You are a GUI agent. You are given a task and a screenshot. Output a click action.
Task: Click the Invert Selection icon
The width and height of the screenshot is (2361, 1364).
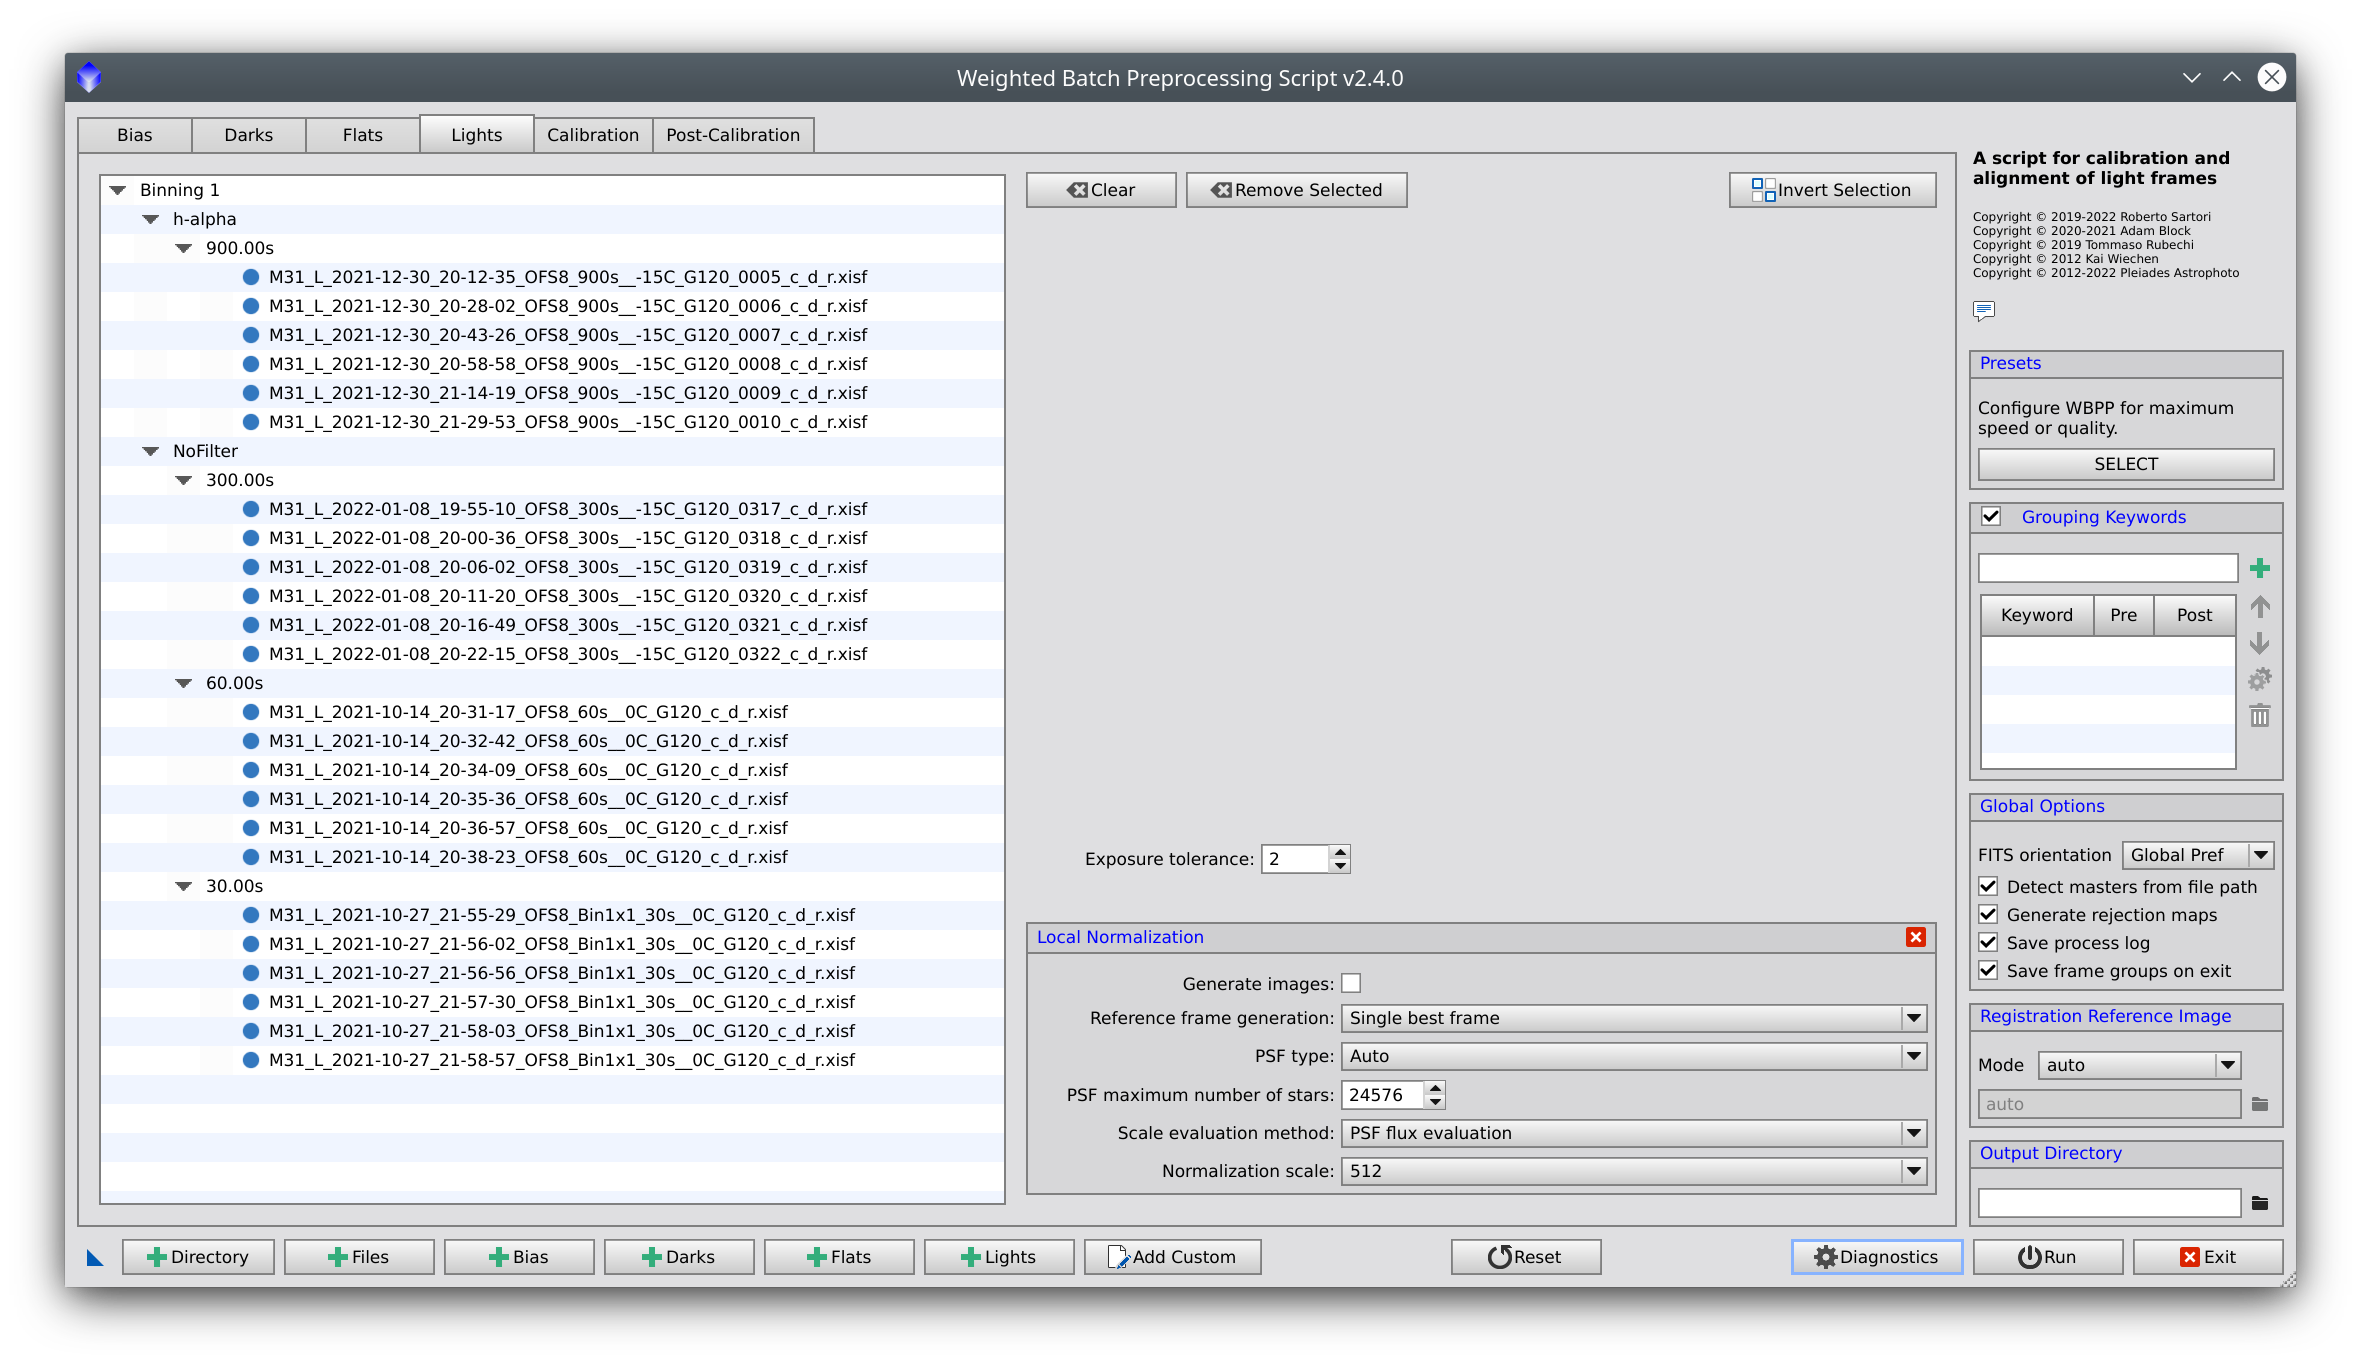[1763, 190]
